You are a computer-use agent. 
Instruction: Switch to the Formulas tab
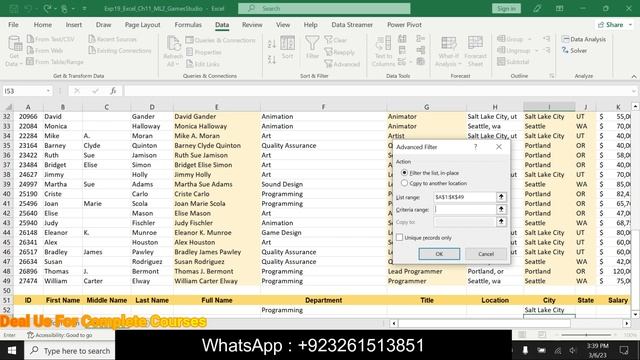pyautogui.click(x=188, y=25)
